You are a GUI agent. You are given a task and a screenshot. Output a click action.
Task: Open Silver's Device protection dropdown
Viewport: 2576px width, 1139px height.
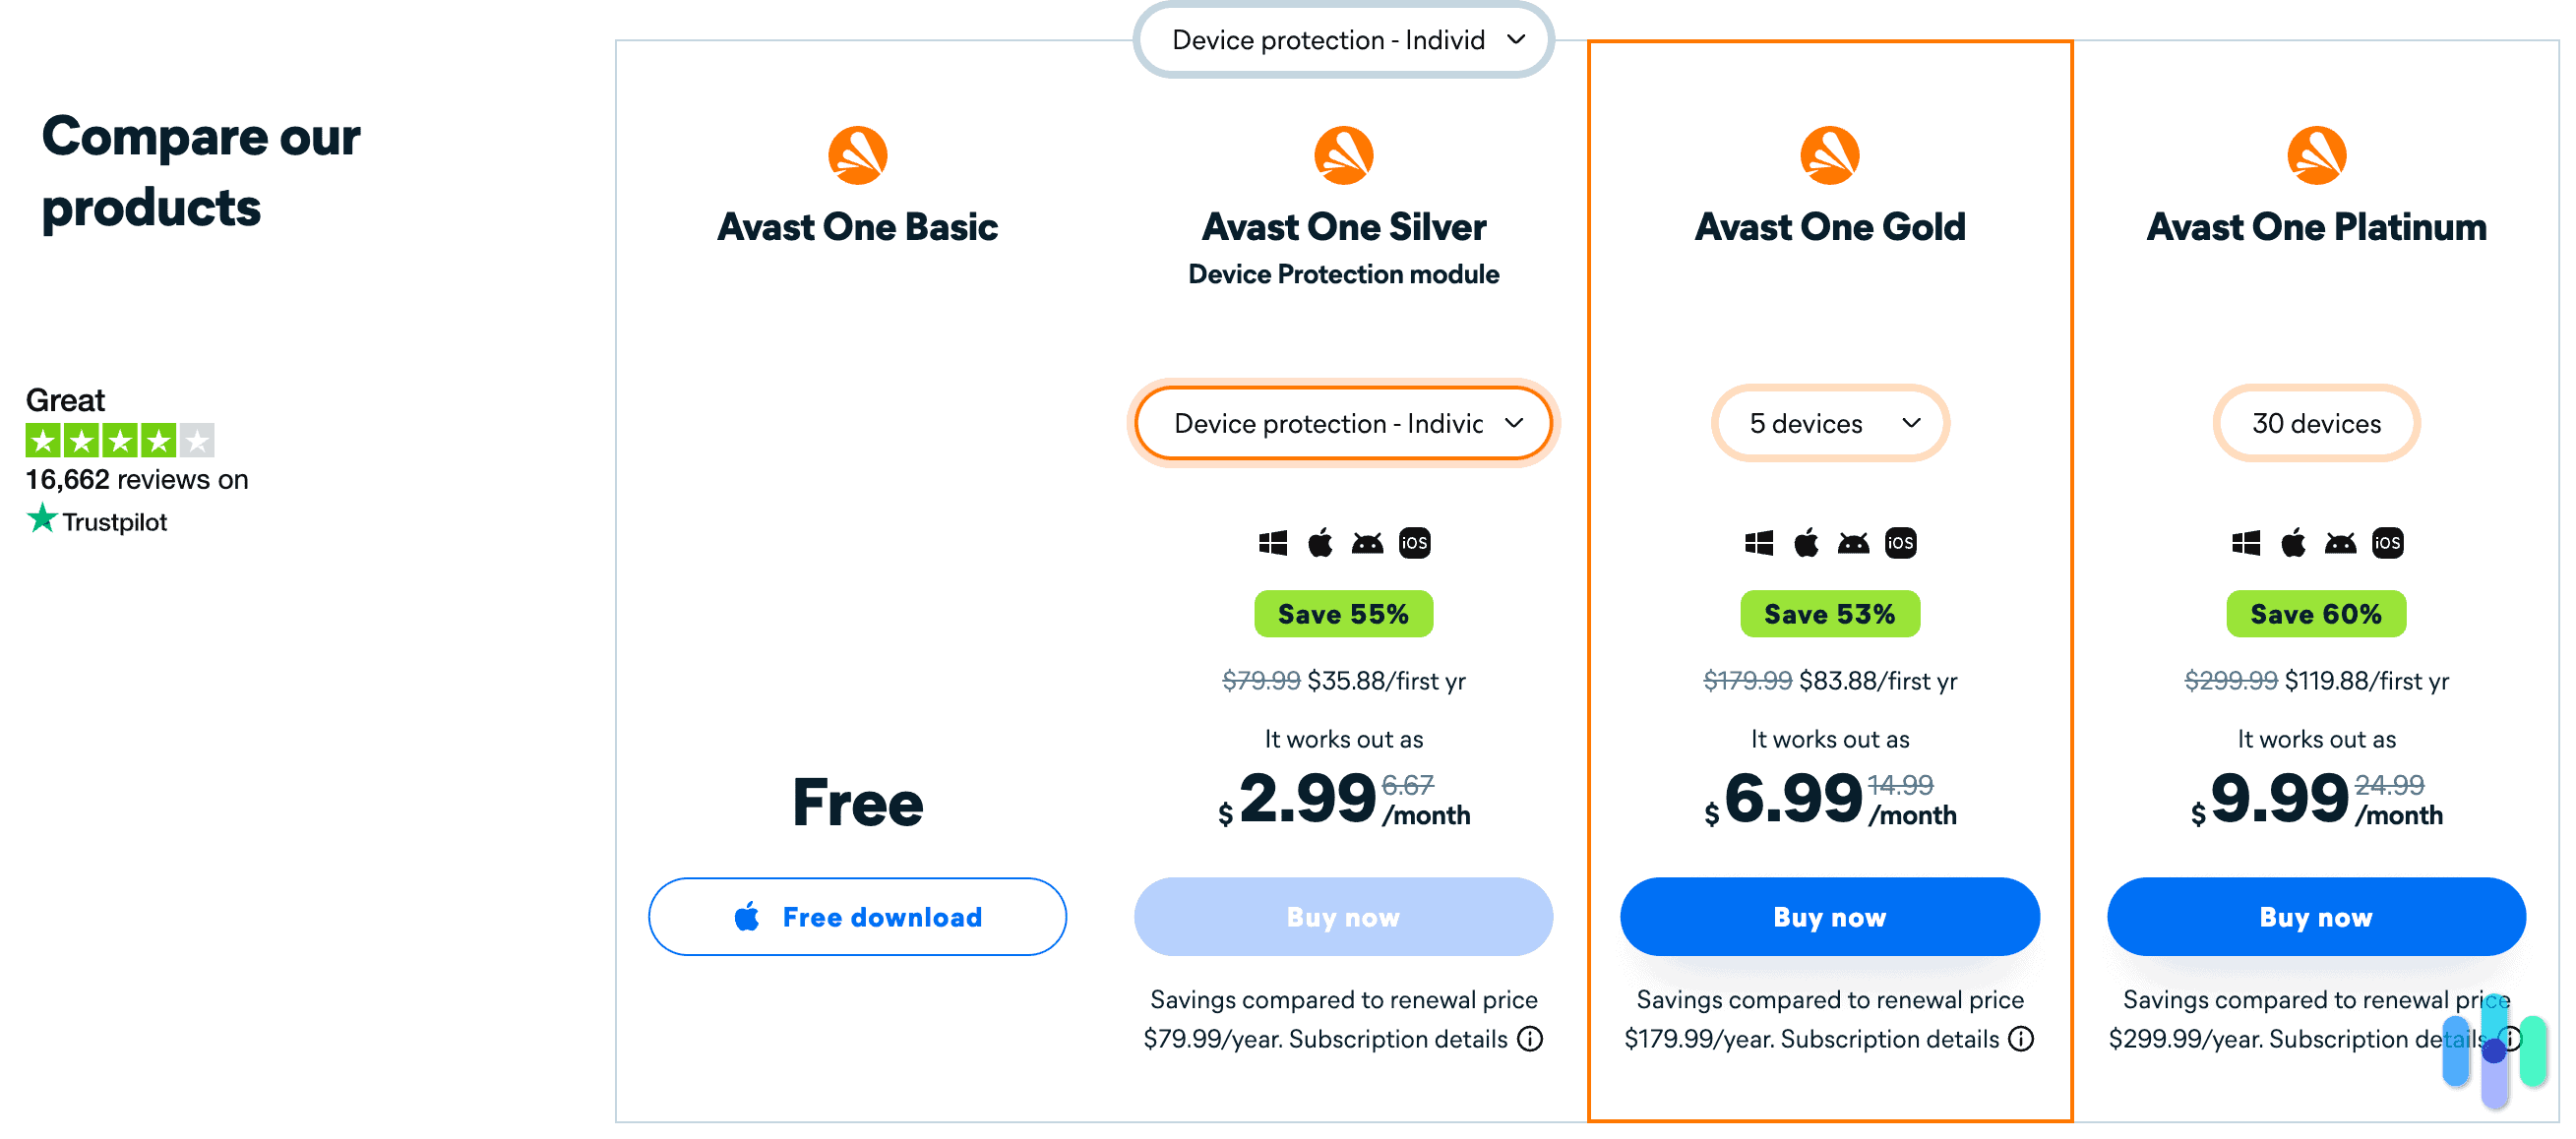pos(1343,423)
